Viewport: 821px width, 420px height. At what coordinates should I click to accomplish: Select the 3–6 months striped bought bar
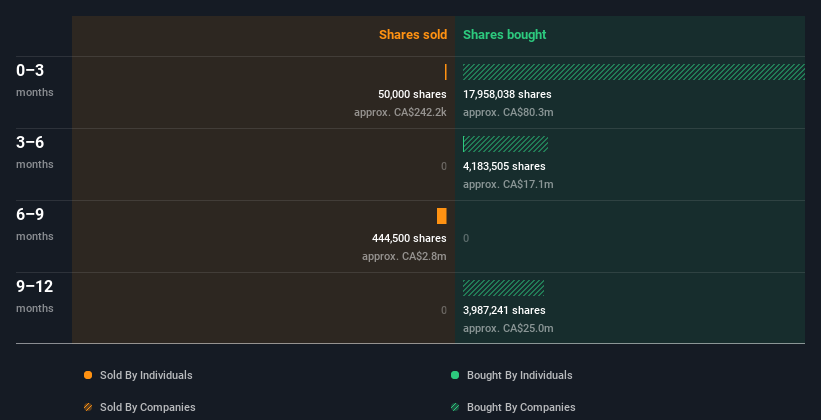[x=505, y=144]
